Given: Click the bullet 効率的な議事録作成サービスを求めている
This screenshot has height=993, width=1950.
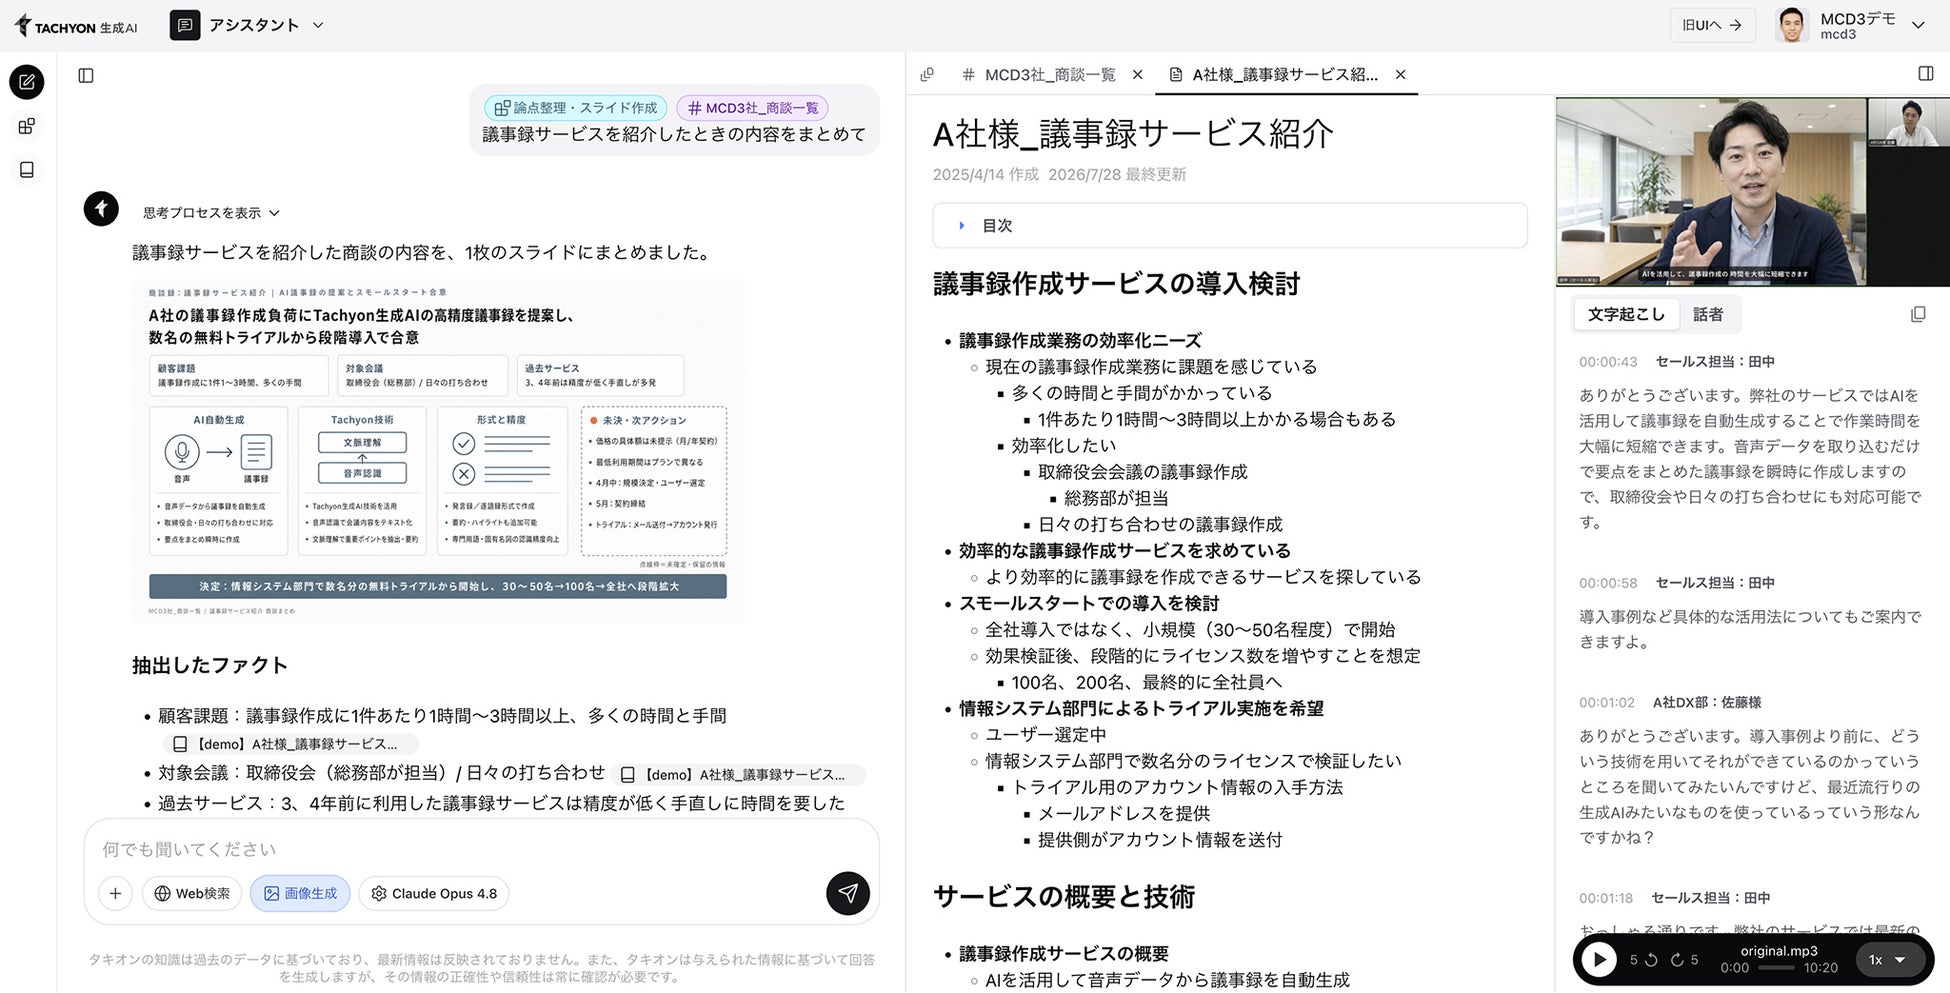Looking at the screenshot, I should (x=1125, y=551).
